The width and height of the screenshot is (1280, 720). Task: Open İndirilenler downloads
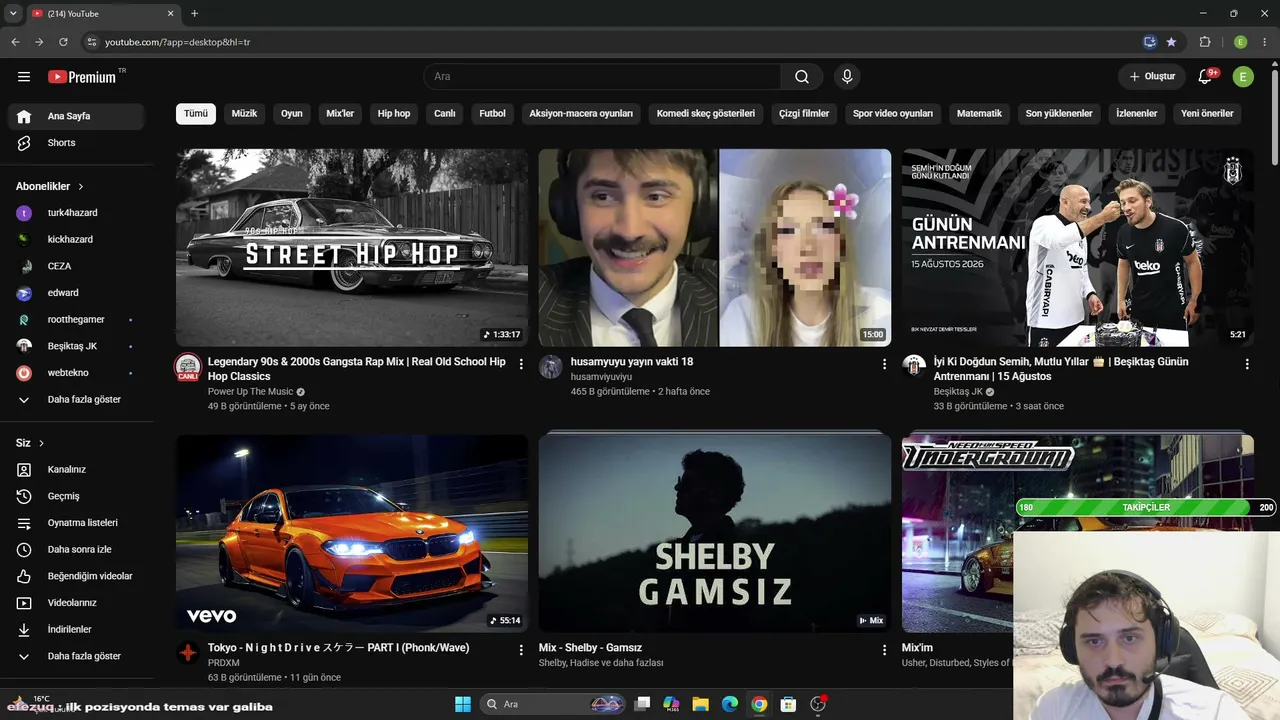(x=76, y=630)
